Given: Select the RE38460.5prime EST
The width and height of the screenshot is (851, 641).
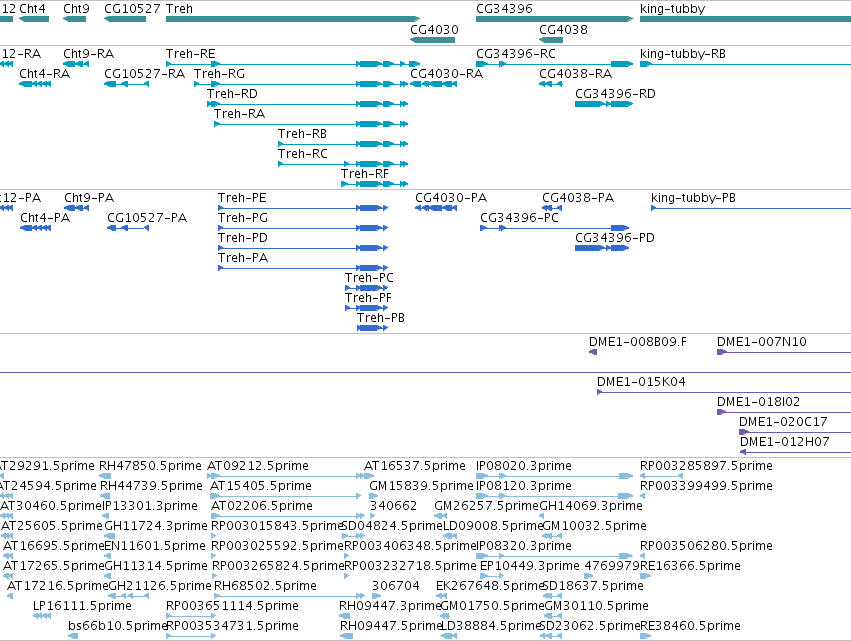Looking at the screenshot, I should click(645, 636).
